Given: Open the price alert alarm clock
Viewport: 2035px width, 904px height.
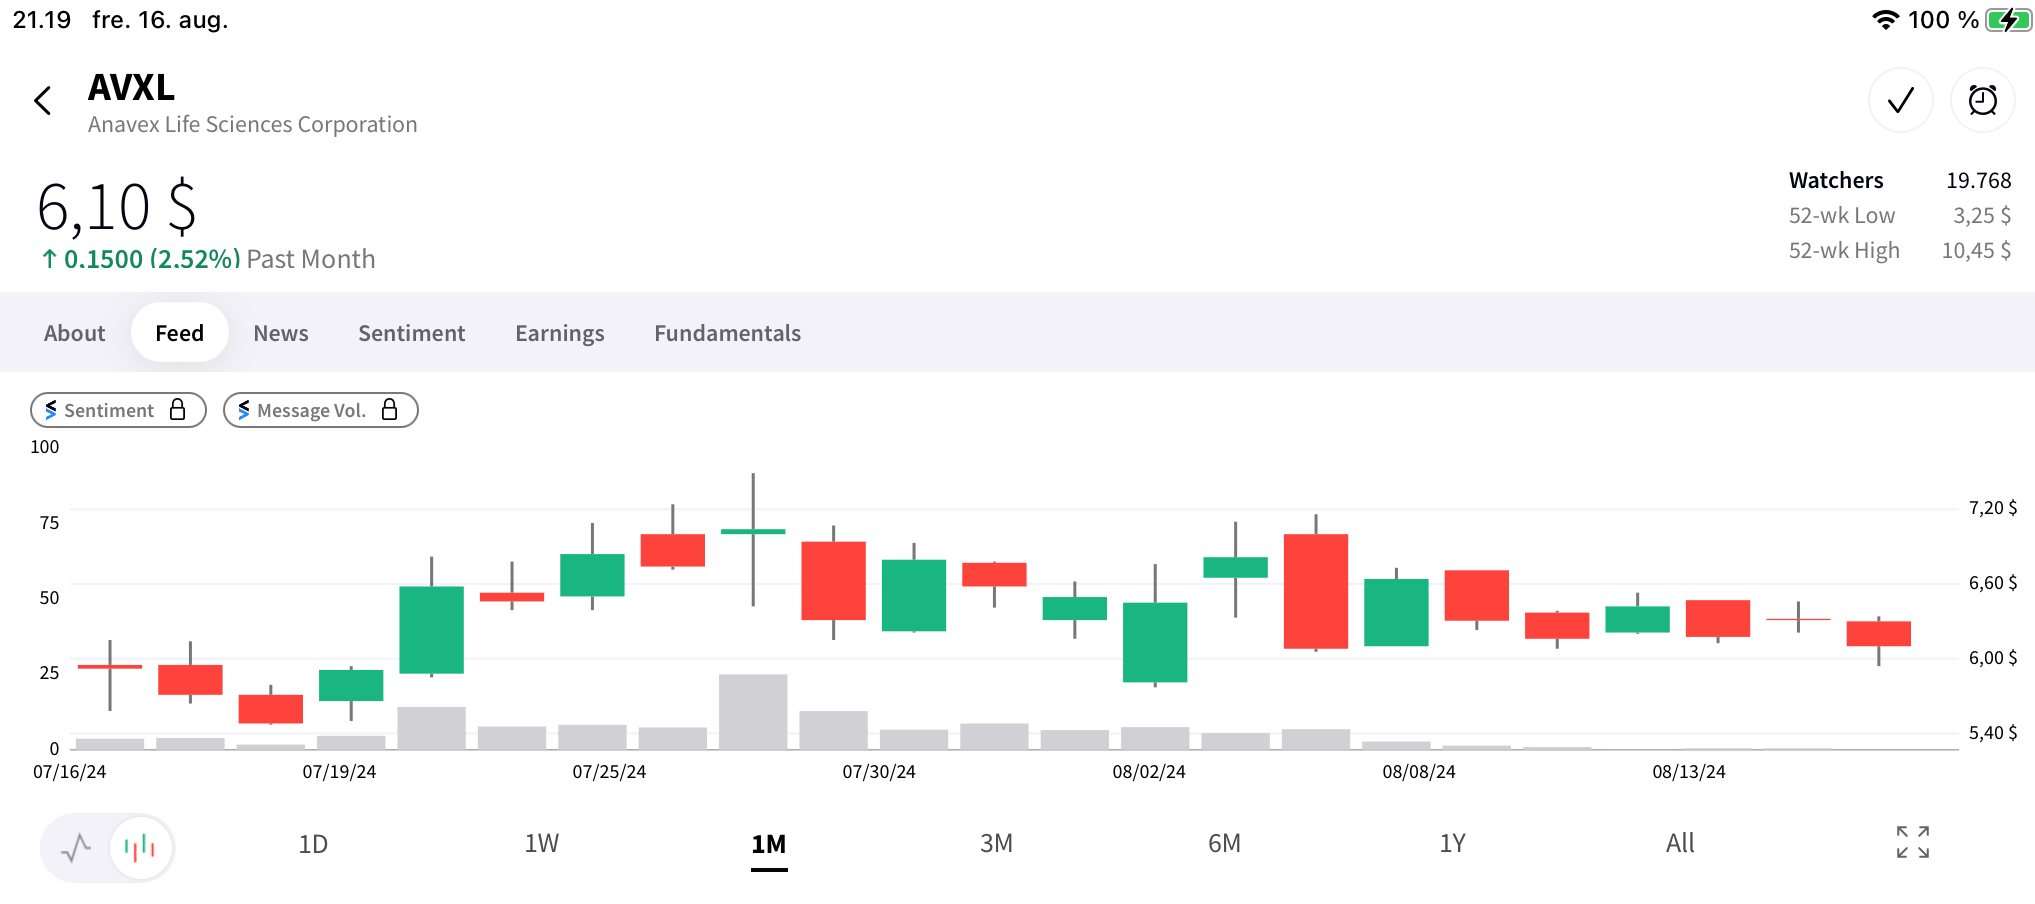Looking at the screenshot, I should pyautogui.click(x=1982, y=100).
